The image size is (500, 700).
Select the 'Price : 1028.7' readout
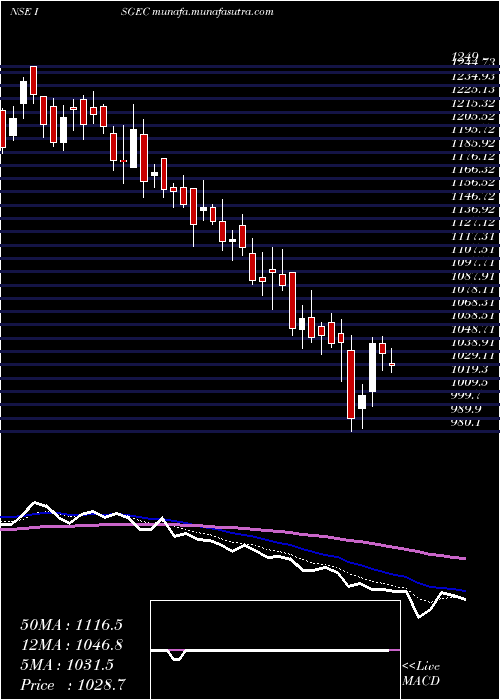pos(74,685)
